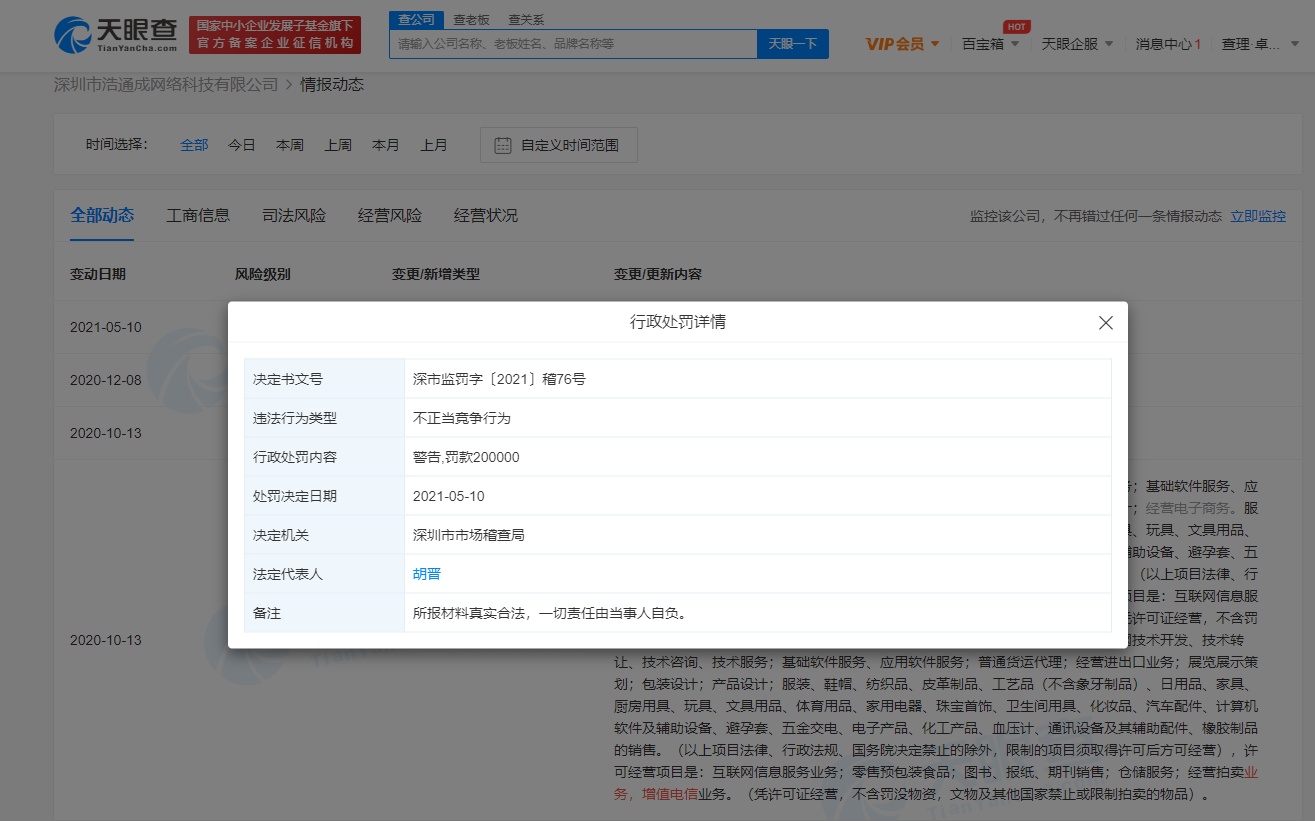
Task: Select 上周 time filter
Action: tap(338, 145)
